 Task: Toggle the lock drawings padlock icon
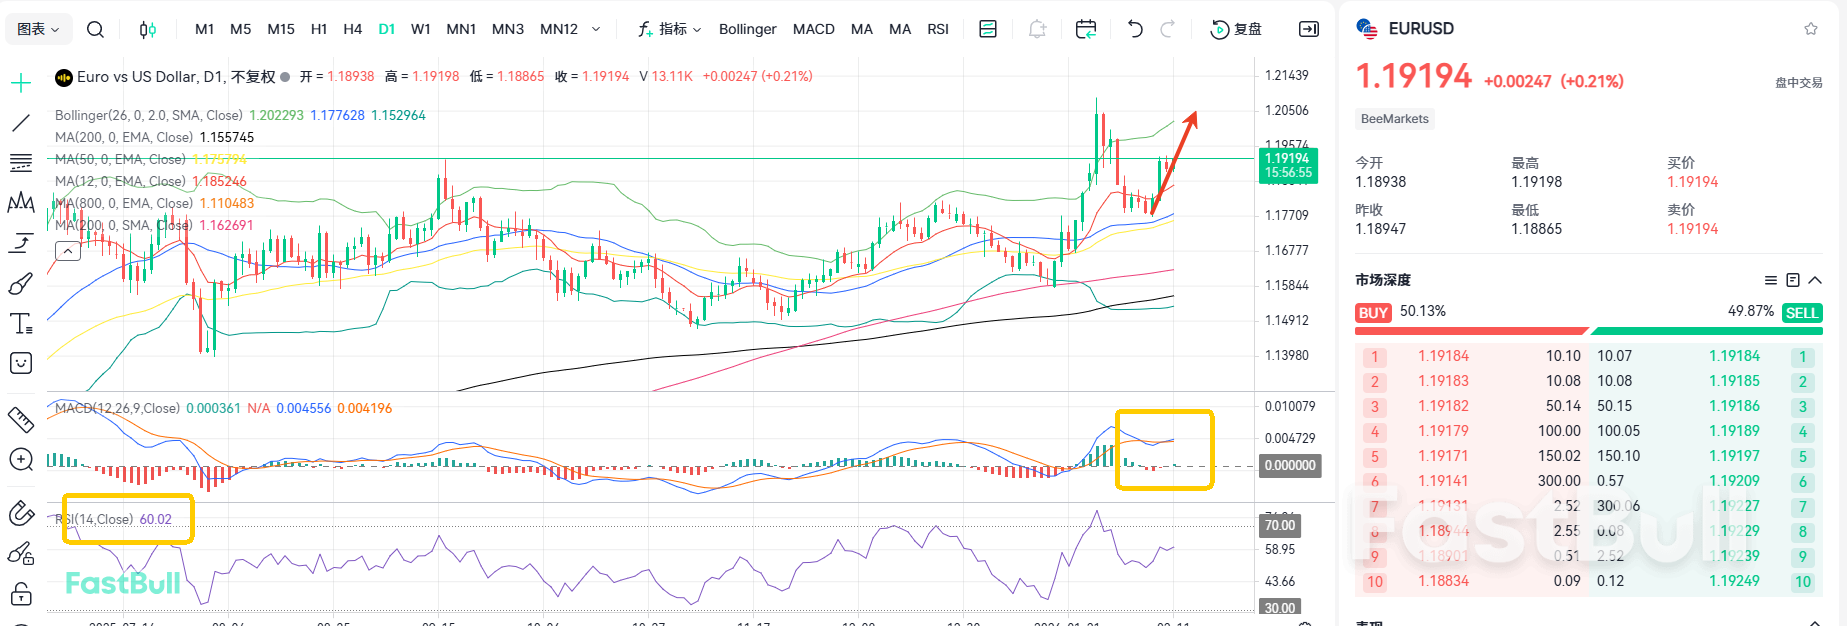[20, 594]
